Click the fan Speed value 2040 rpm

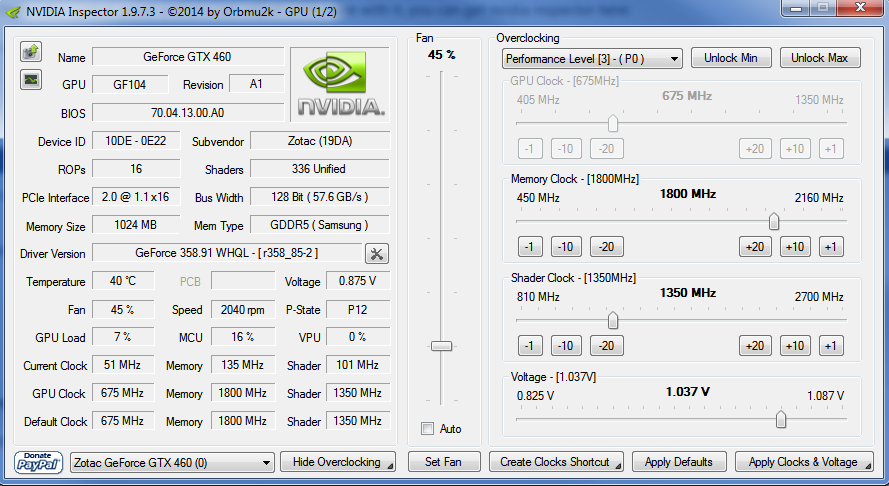243,309
